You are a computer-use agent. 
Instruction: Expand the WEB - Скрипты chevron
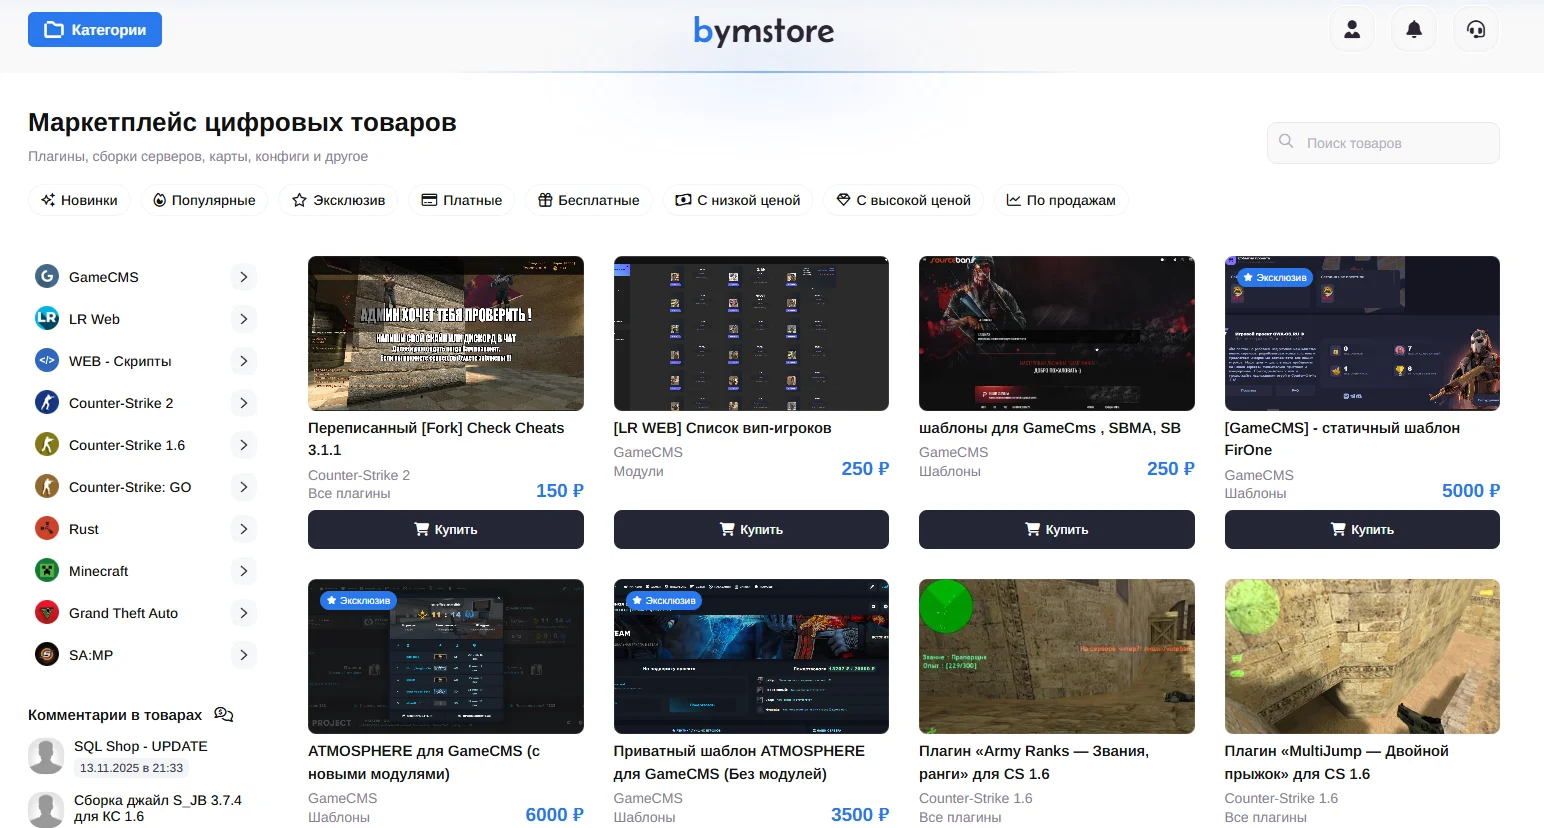pos(243,361)
